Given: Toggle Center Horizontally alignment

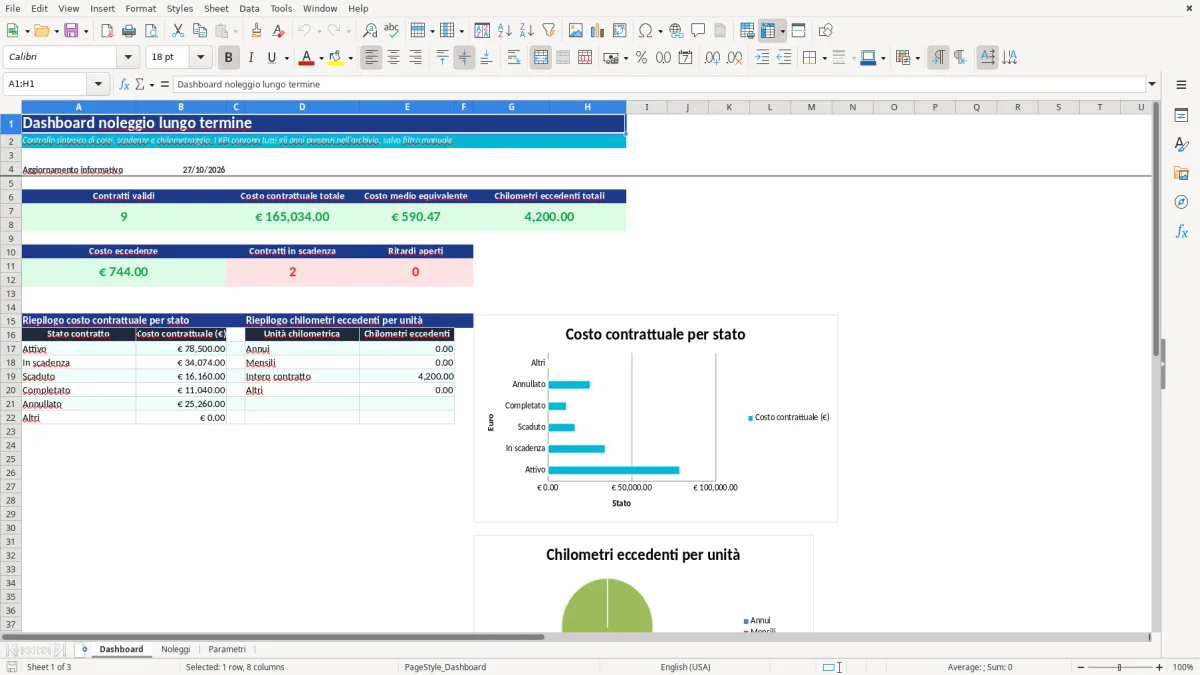Looking at the screenshot, I should (x=393, y=58).
